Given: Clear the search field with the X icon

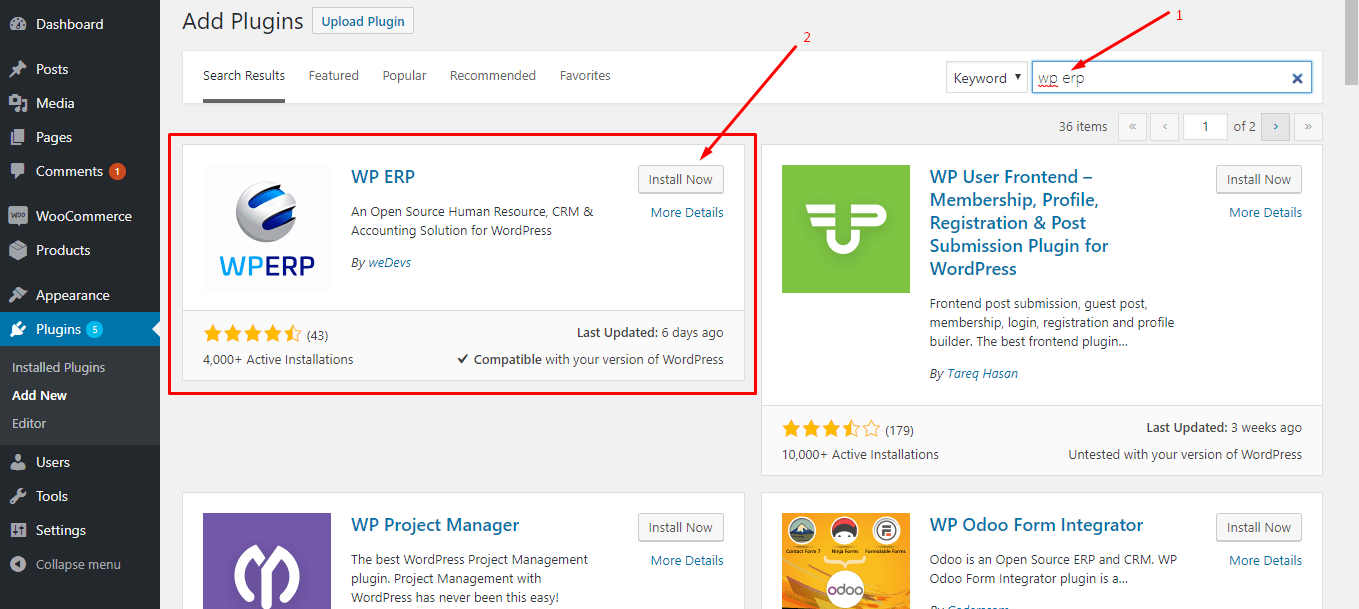Looking at the screenshot, I should (x=1297, y=78).
